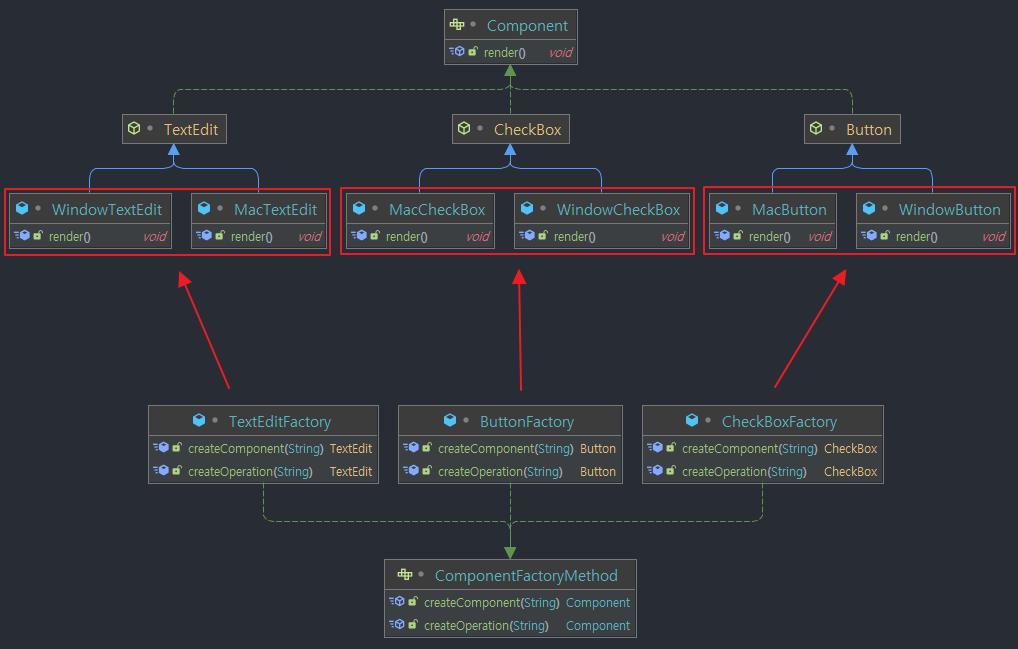Click render() in the WindowButton node
Screen dimensions: 1018x649
tap(916, 237)
